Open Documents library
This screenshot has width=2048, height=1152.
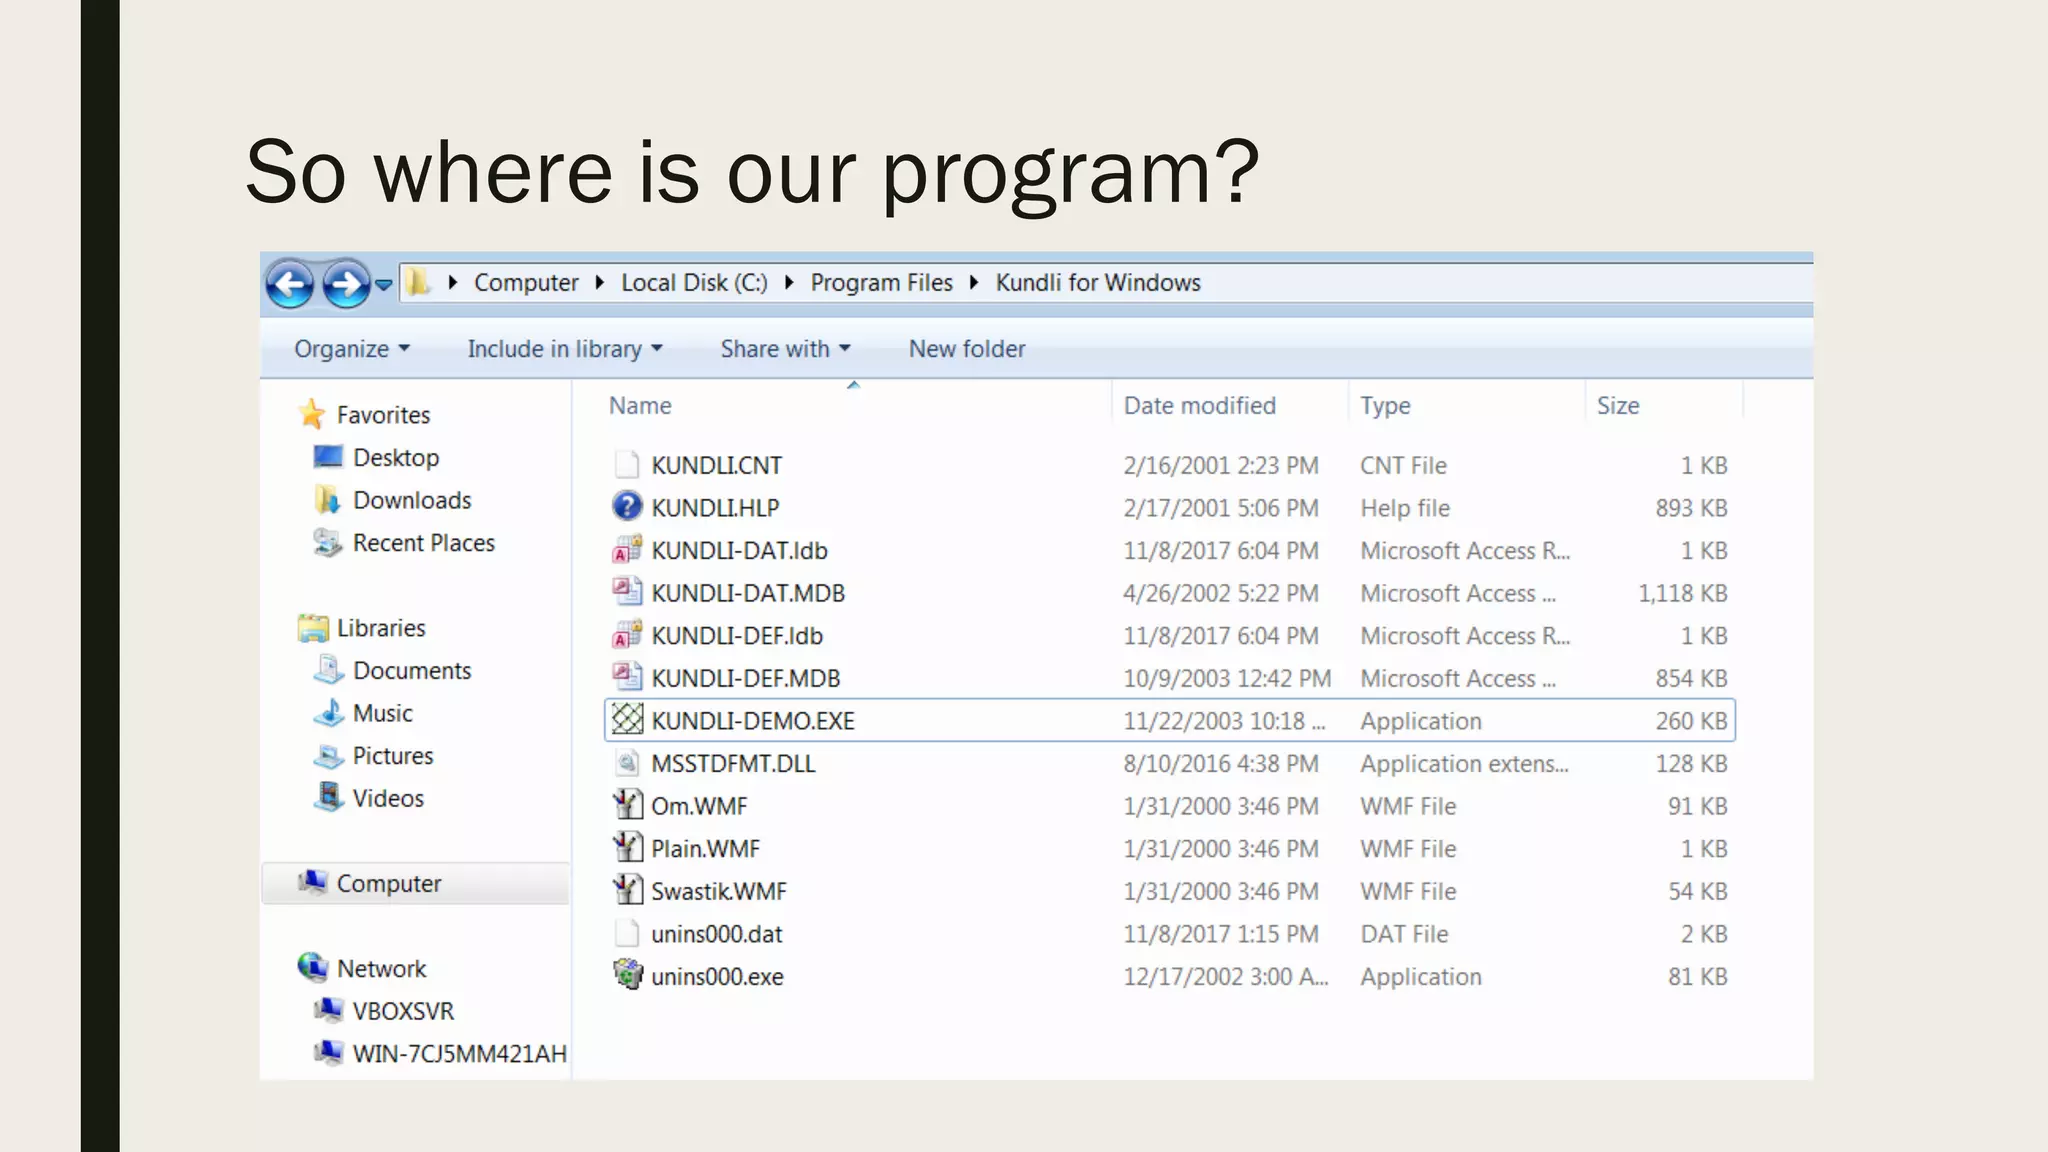pos(412,671)
